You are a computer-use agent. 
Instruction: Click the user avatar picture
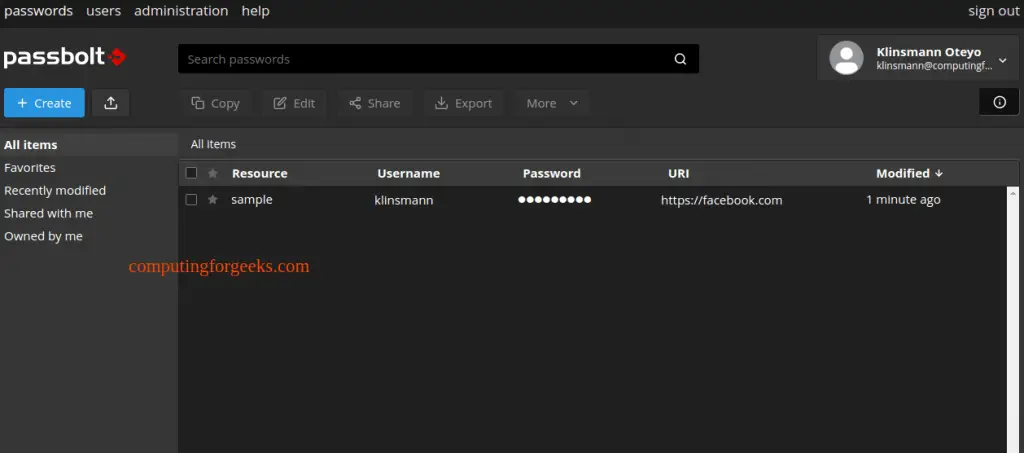click(x=846, y=57)
